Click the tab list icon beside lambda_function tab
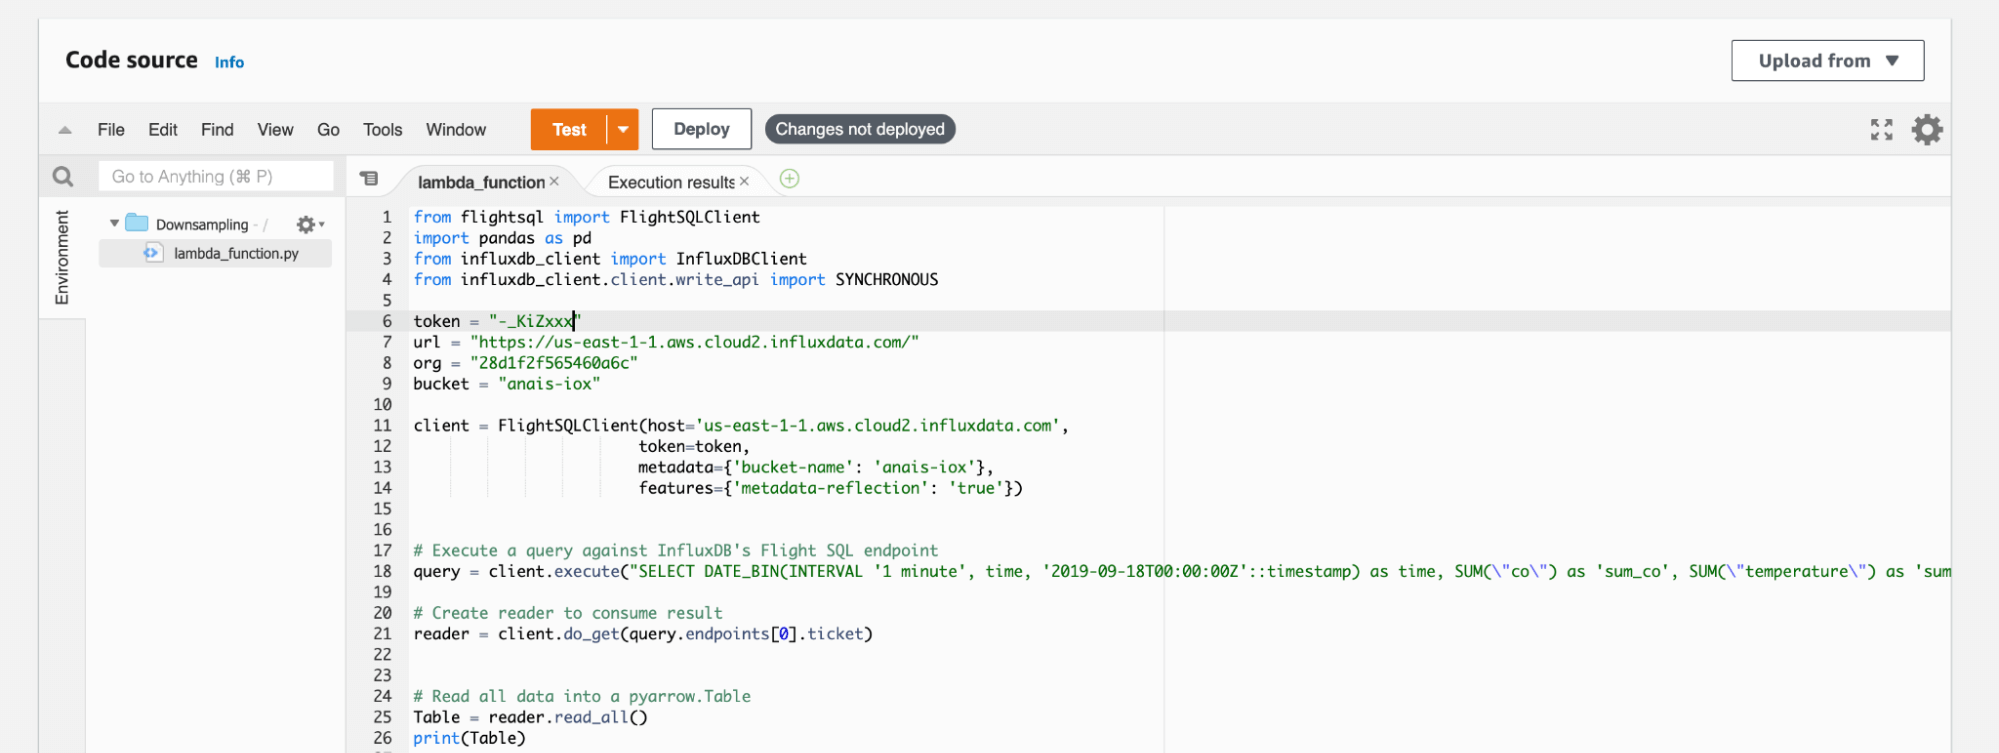The height and width of the screenshot is (753, 1999). coord(369,178)
